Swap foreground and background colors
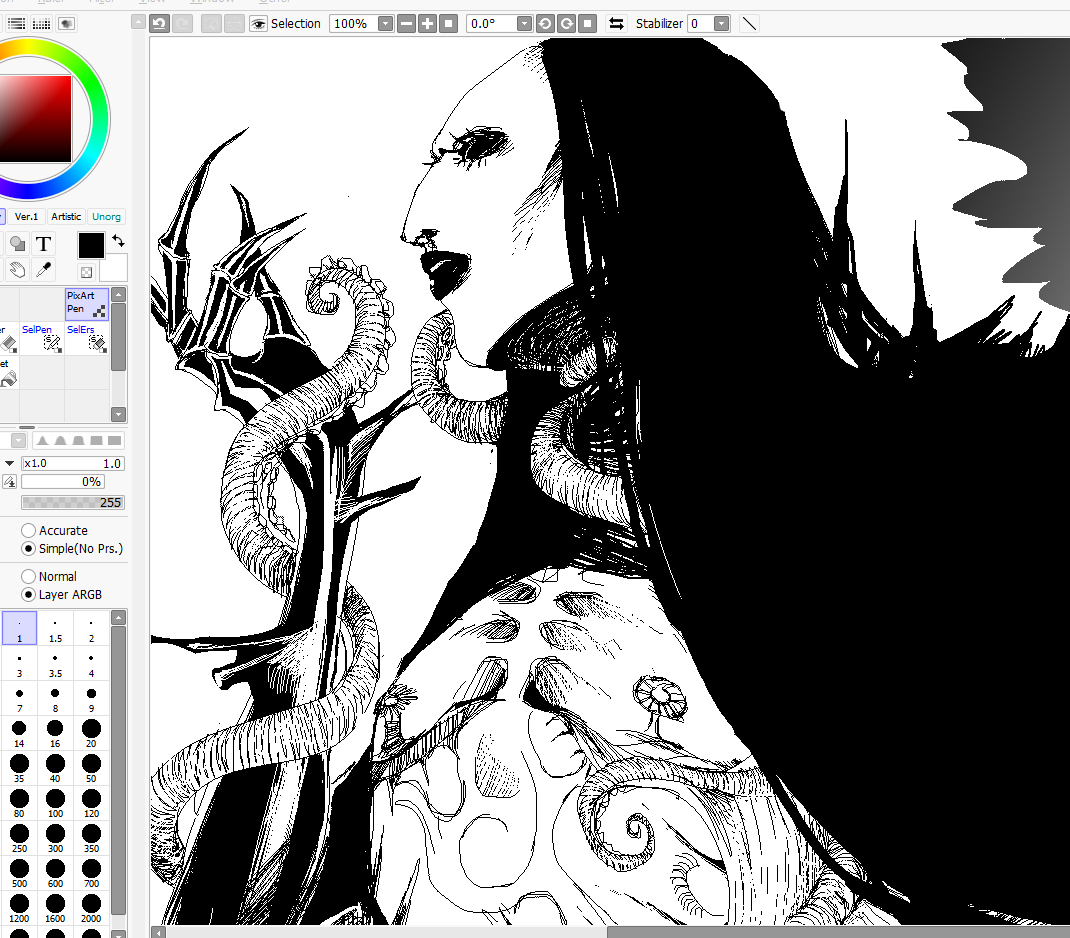 [118, 240]
